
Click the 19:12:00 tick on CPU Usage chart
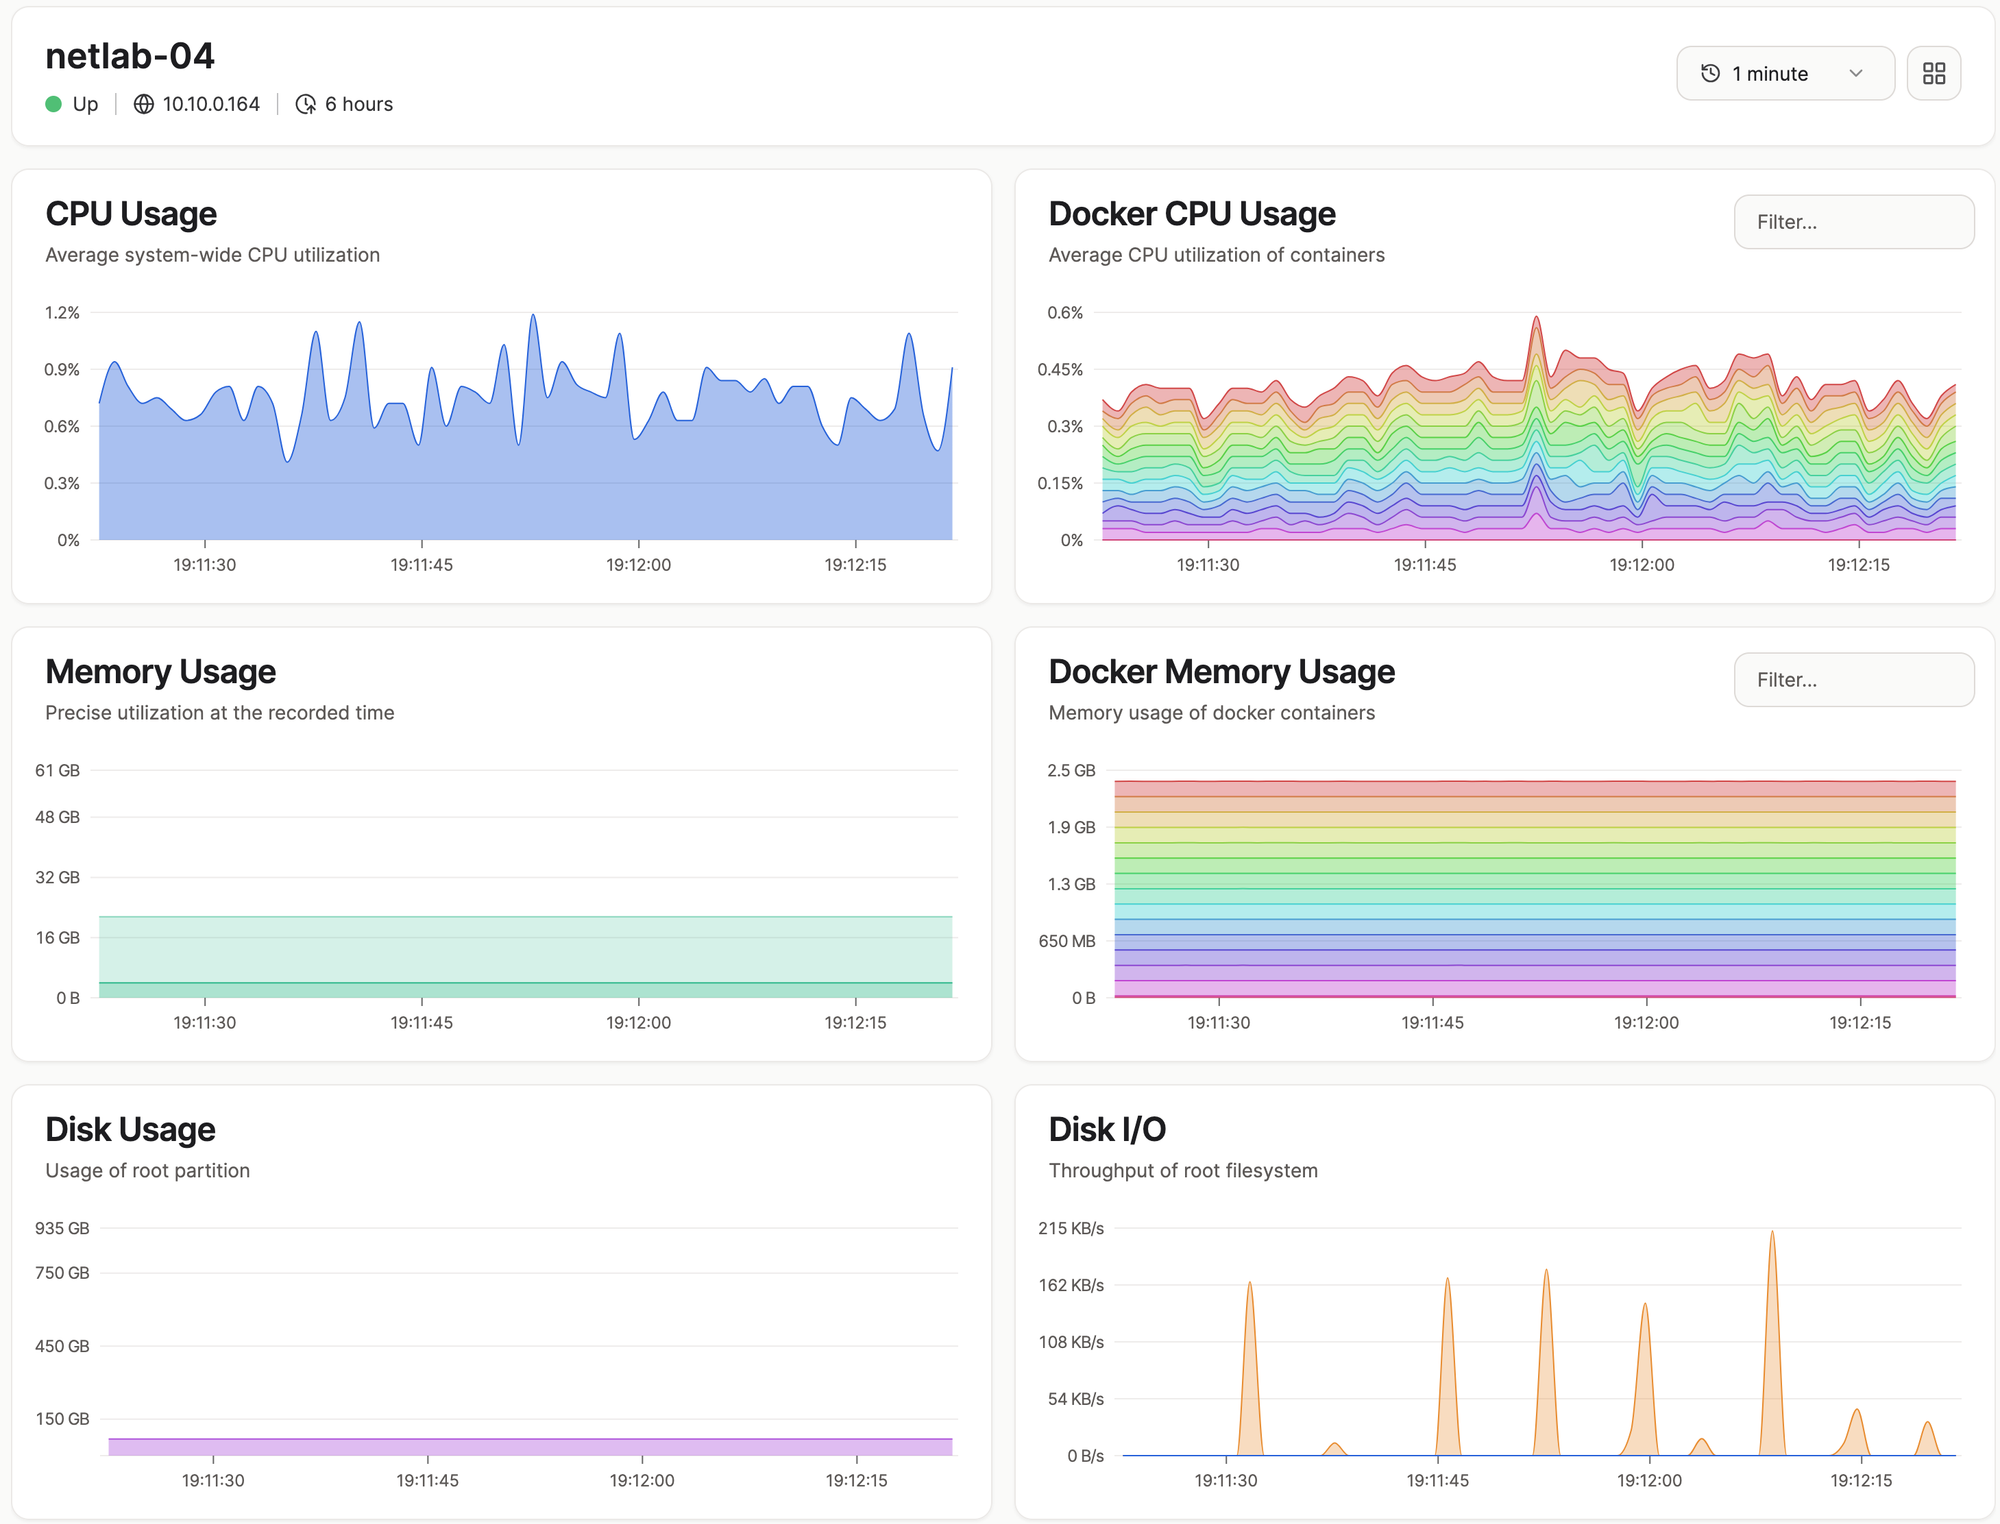(x=638, y=565)
